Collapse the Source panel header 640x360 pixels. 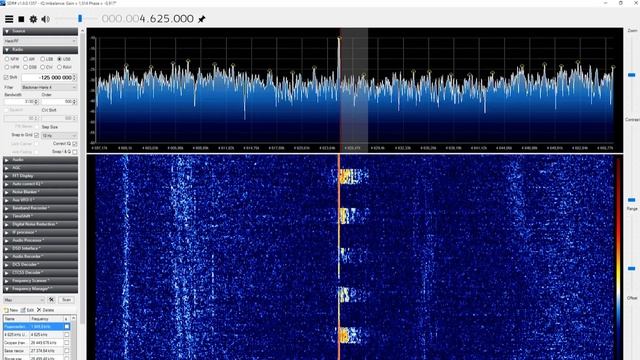click(40, 31)
